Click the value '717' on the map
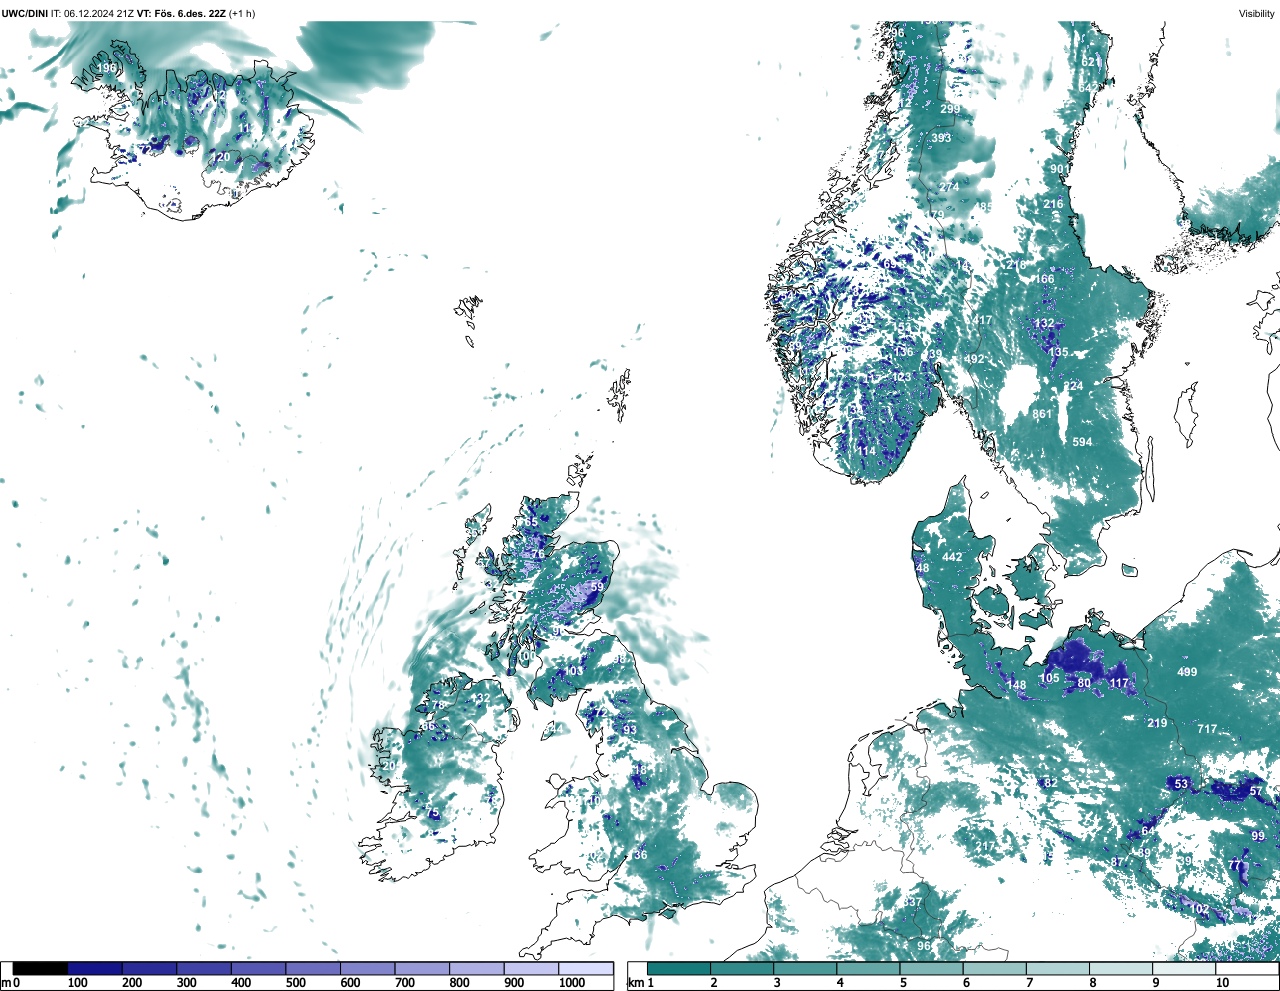The image size is (1280, 991). pyautogui.click(x=1207, y=729)
